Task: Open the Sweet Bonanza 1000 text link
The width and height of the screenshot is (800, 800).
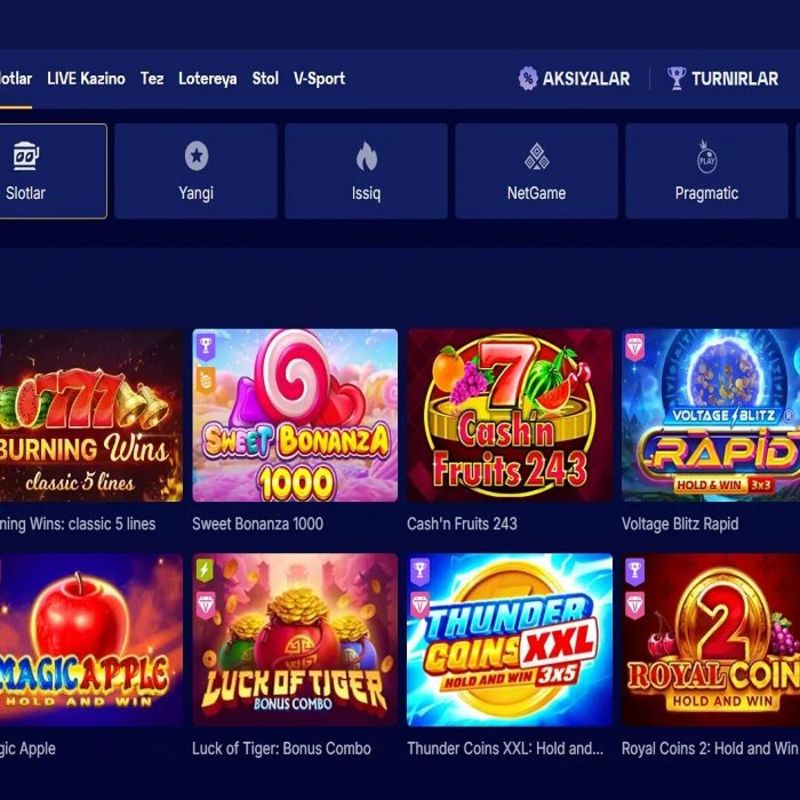Action: coord(258,523)
